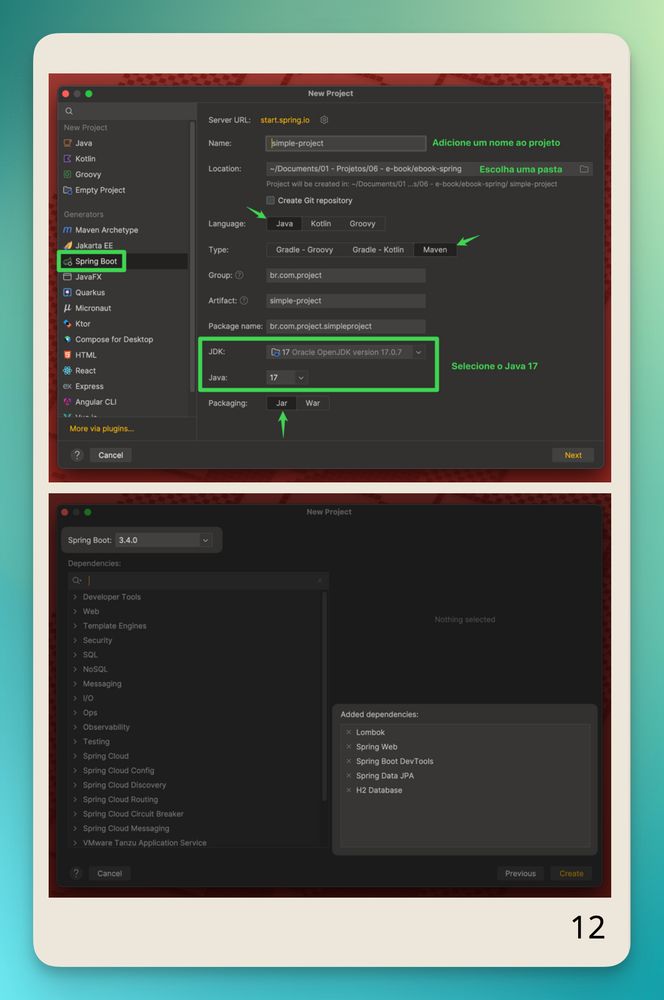
Task: Expand the Messaging category
Action: coord(75,684)
